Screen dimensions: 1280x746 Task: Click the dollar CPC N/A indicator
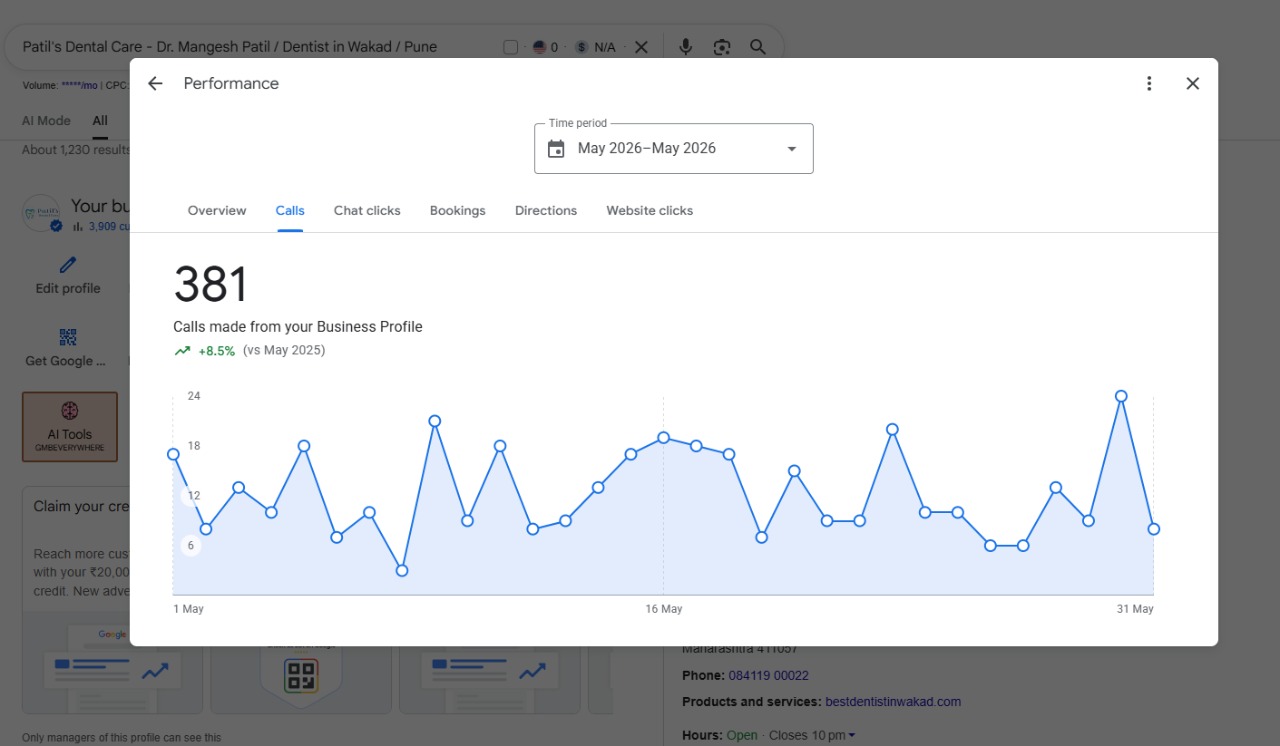[595, 47]
